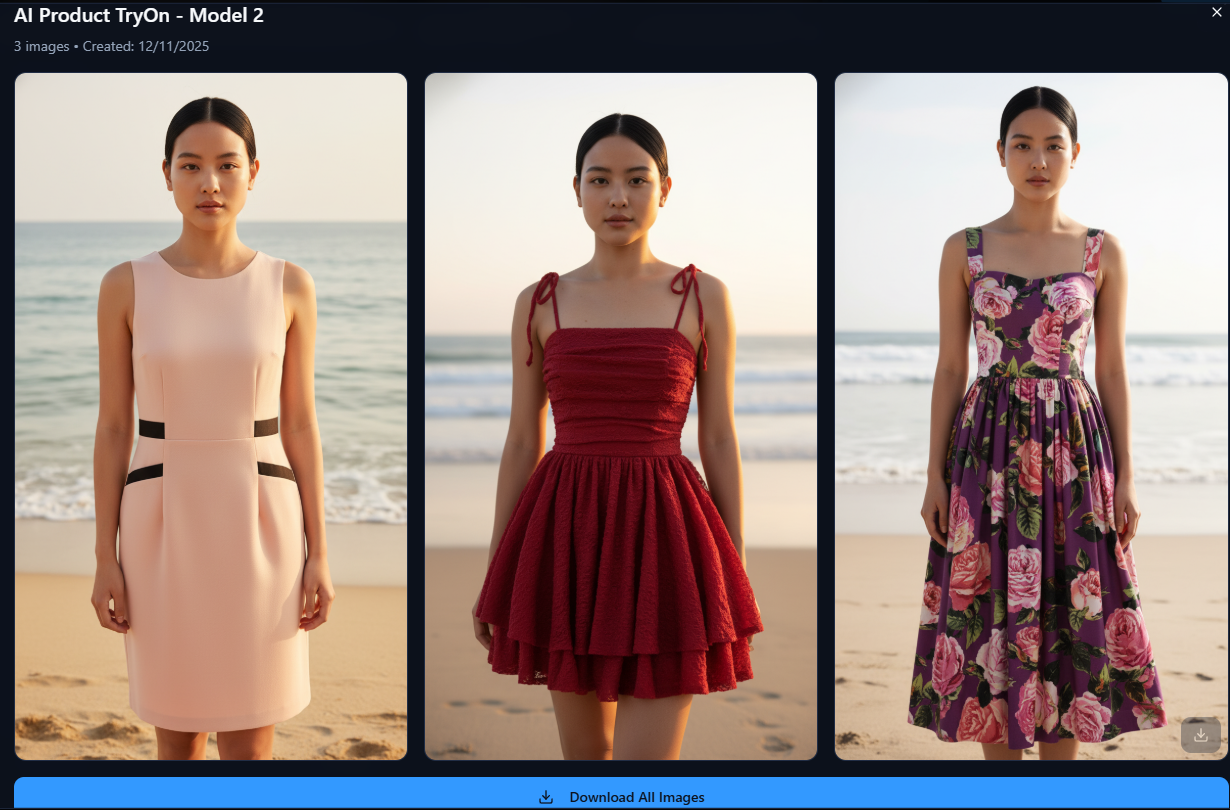Click the download icon hovering over the beach sand
The image size is (1230, 810).
1199,735
